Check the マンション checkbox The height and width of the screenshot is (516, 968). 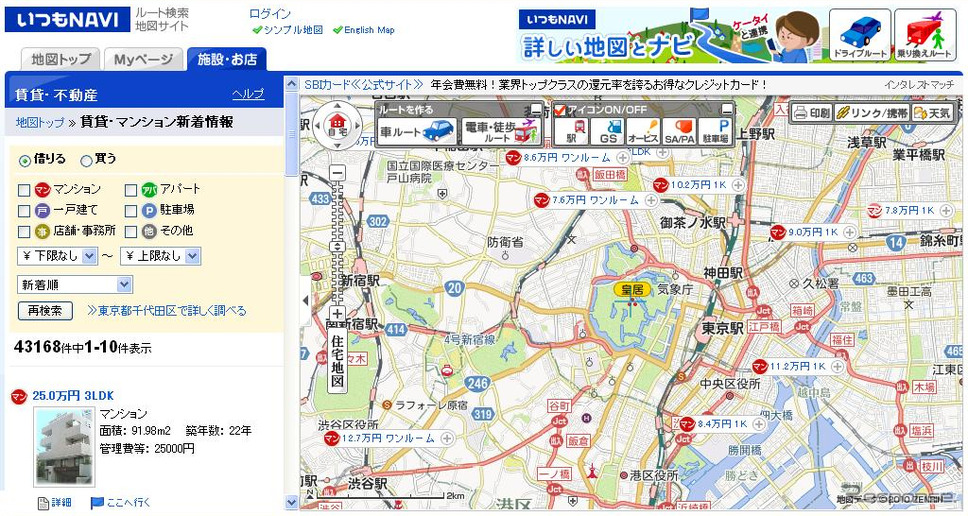[24, 190]
